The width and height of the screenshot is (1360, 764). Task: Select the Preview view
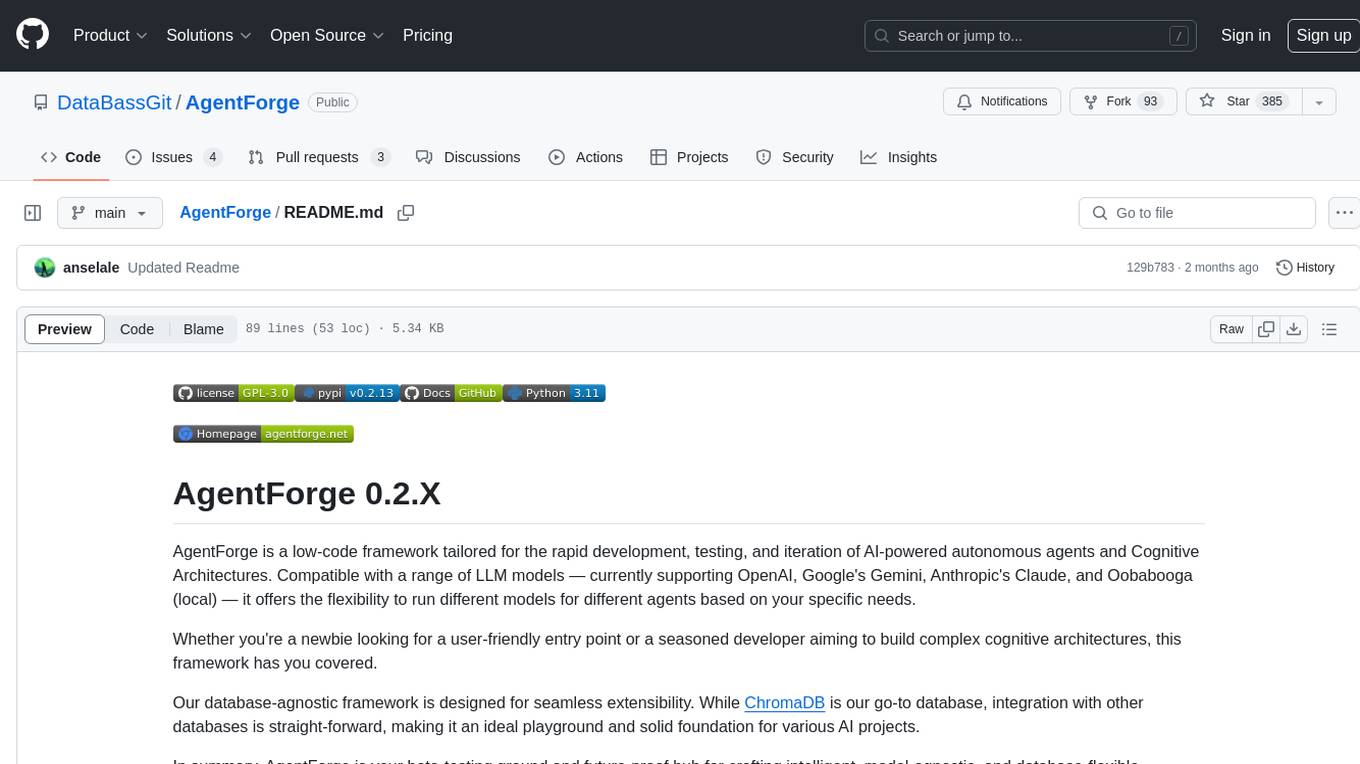(x=65, y=329)
